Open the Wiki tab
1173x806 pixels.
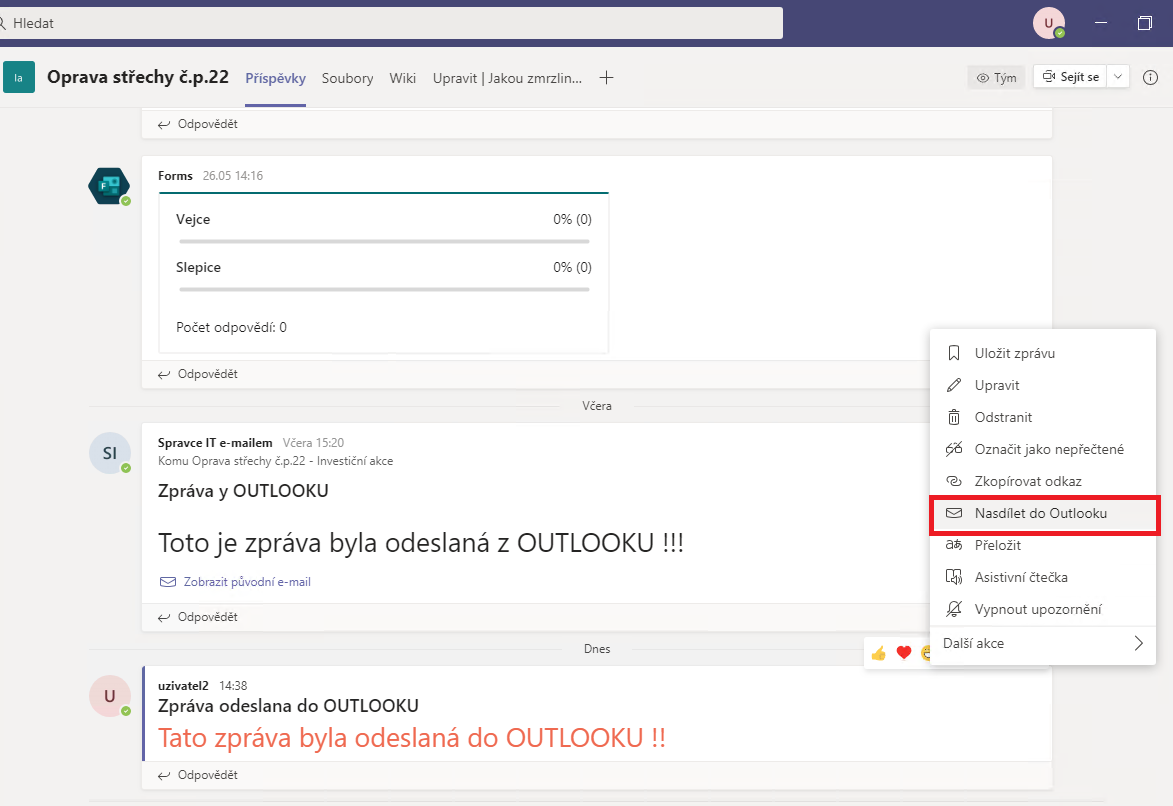[x=402, y=78]
